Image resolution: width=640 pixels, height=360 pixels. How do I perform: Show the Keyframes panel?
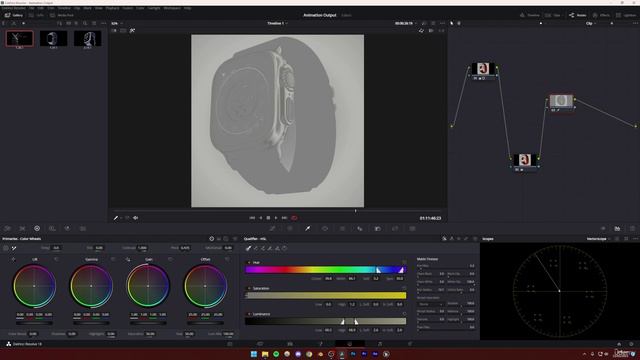tap(603, 229)
